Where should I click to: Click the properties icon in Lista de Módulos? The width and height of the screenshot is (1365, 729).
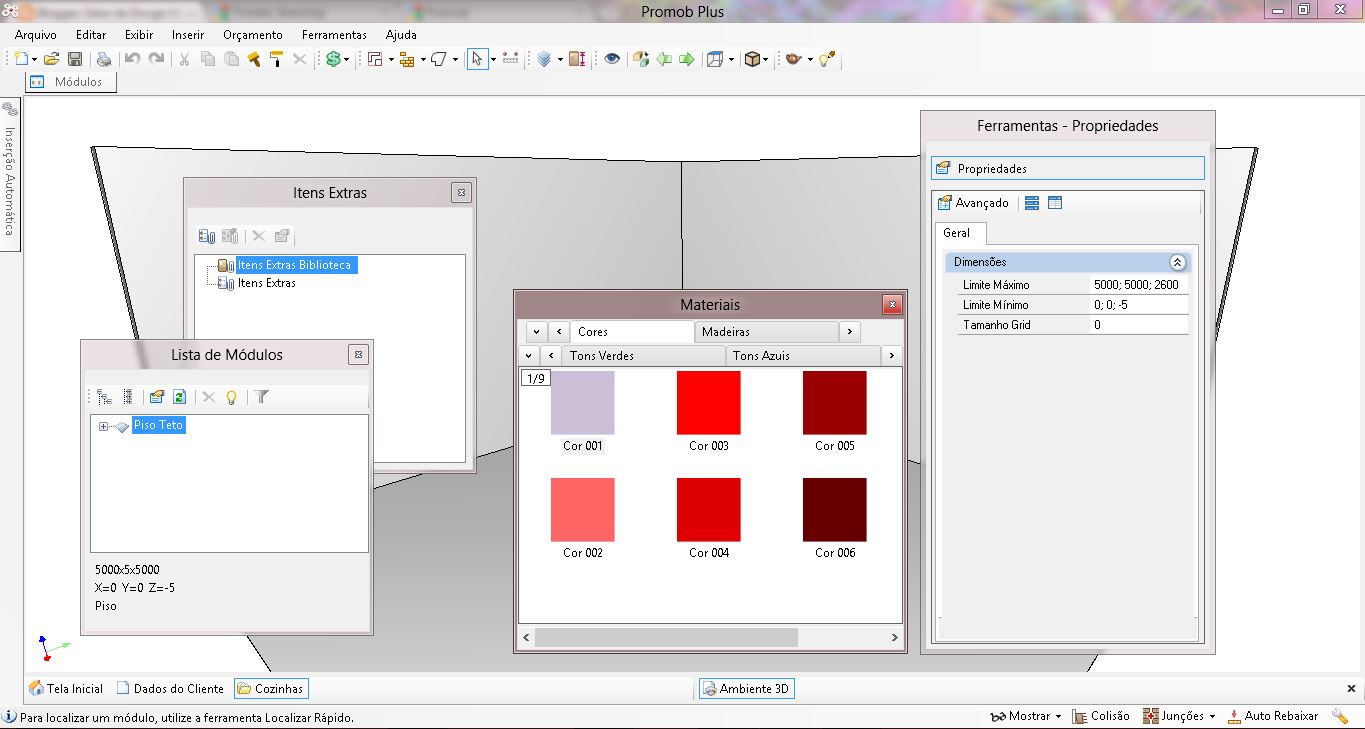tap(156, 397)
